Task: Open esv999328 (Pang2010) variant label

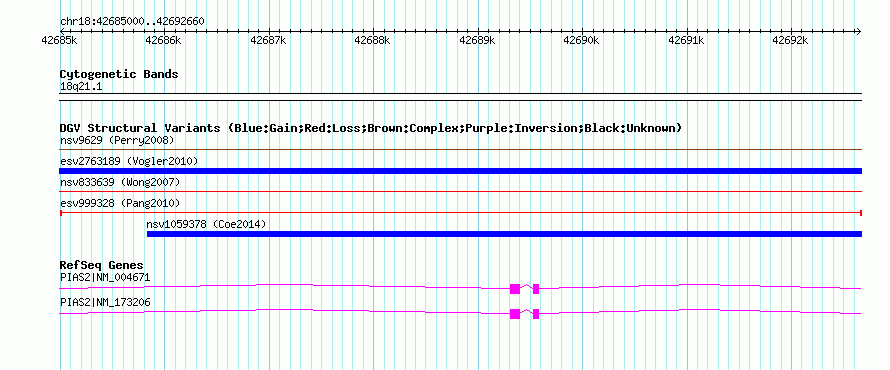Action: pyautogui.click(x=120, y=203)
